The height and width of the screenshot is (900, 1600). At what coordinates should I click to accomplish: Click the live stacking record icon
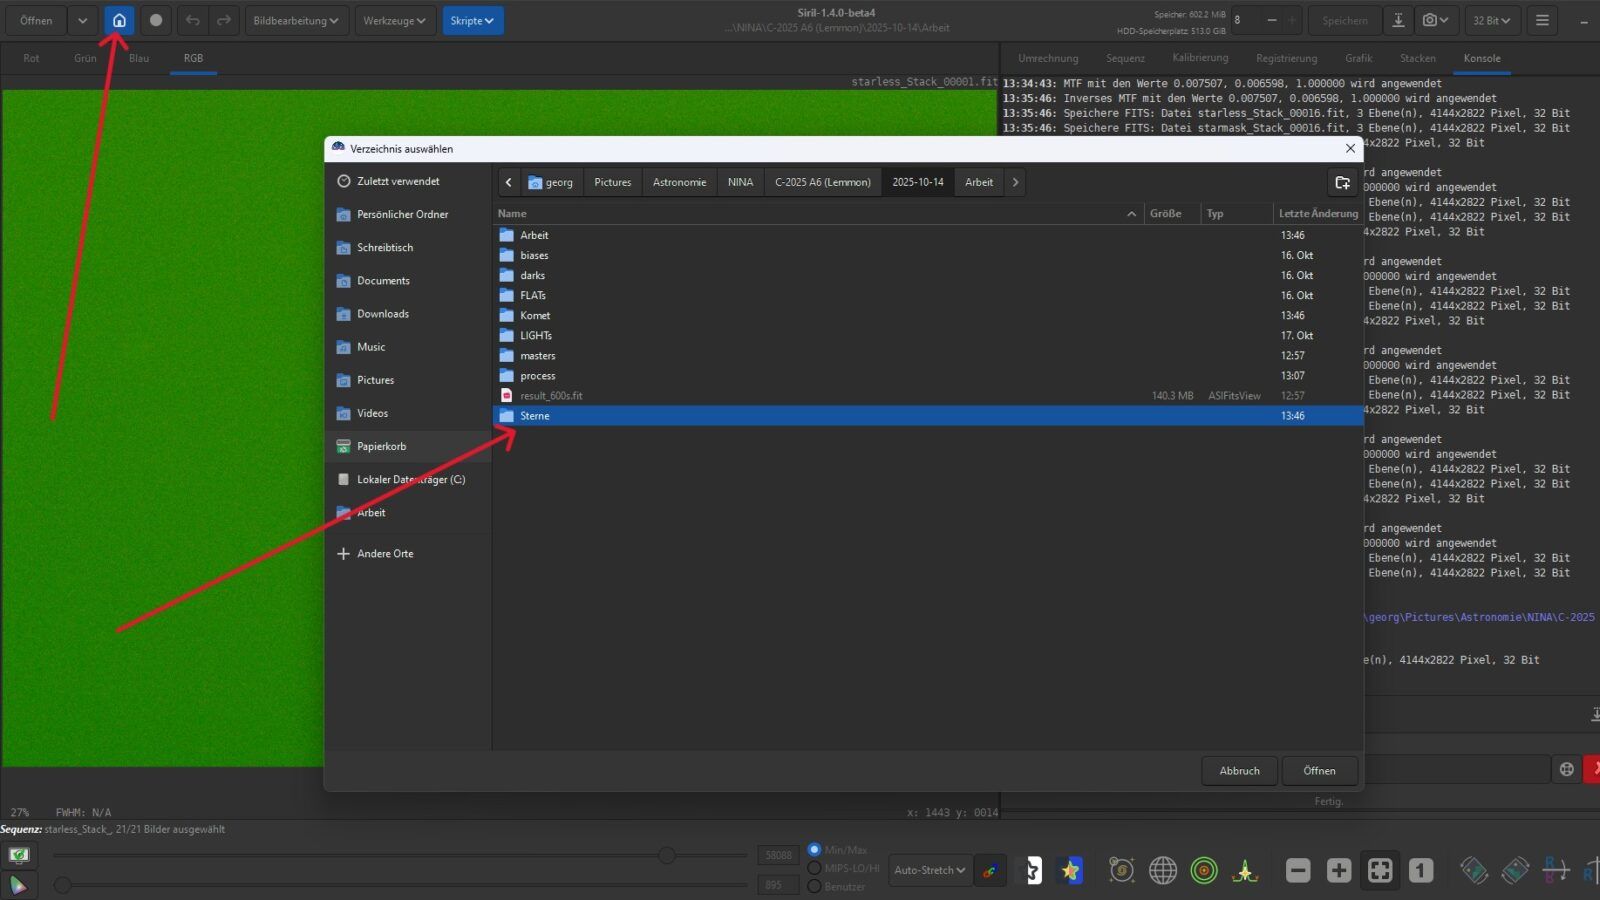point(155,20)
